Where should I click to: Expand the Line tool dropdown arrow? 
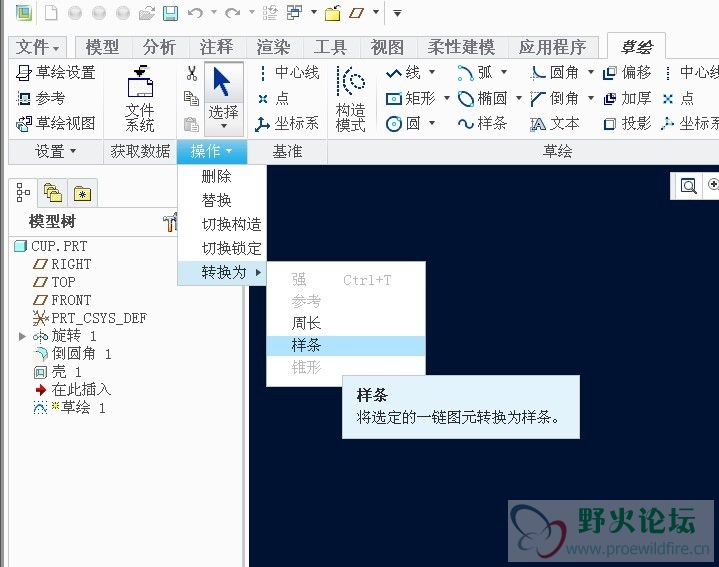pyautogui.click(x=431, y=72)
